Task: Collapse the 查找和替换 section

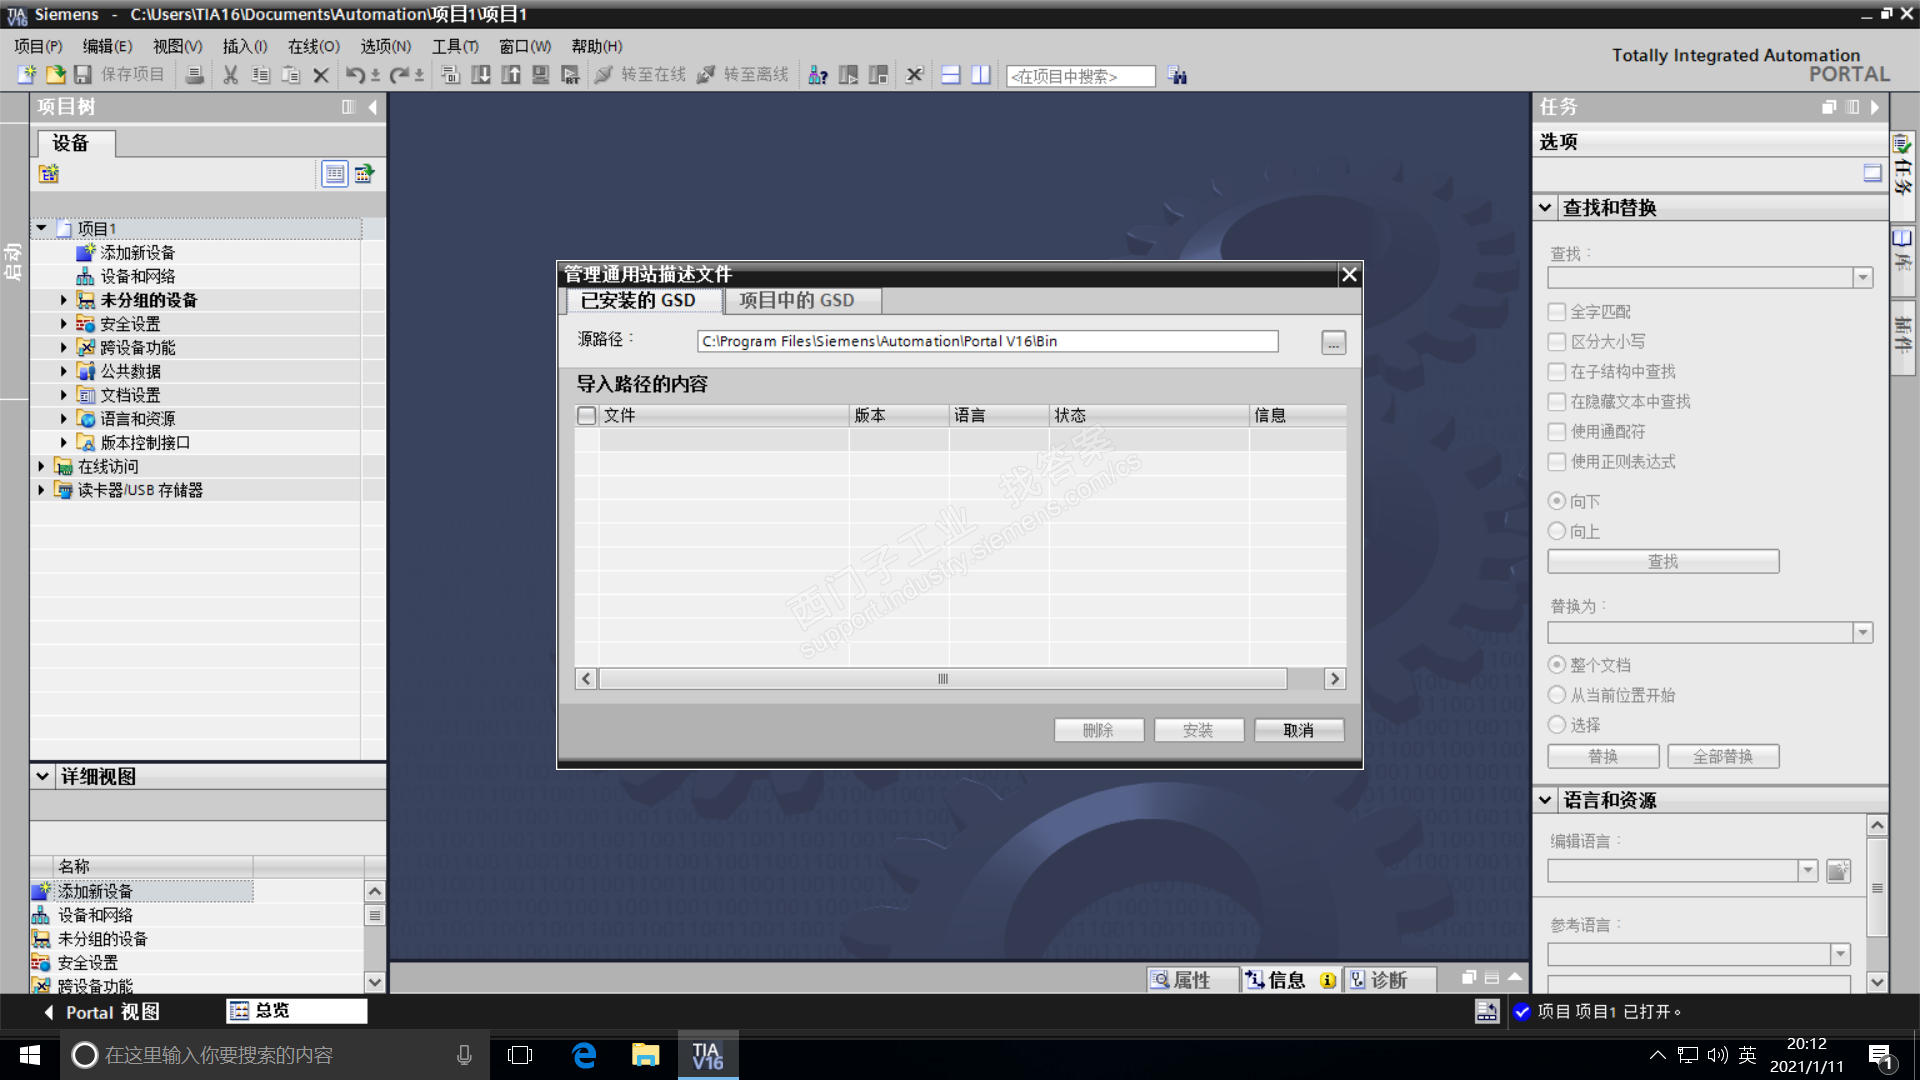Action: (x=1545, y=208)
